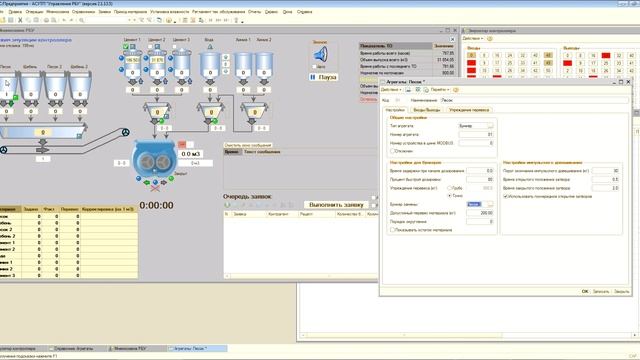Screen dimensions: 640x360
Task: Open the Справочники menu
Action: pos(83,12)
